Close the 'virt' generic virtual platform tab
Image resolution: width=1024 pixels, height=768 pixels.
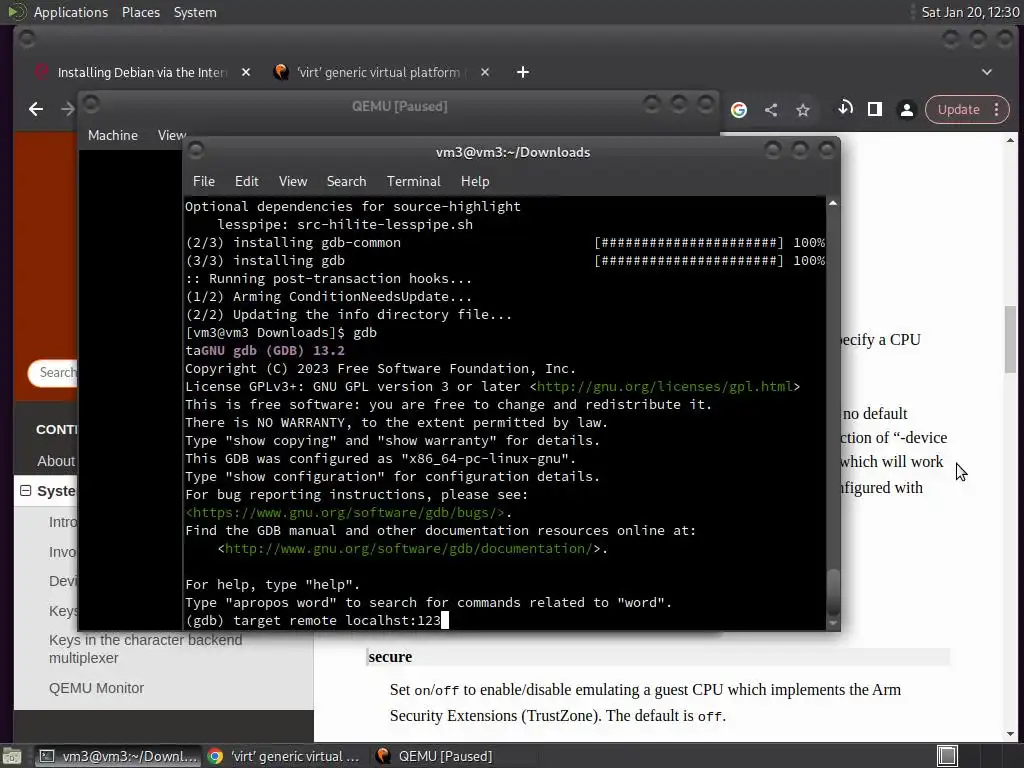point(485,72)
